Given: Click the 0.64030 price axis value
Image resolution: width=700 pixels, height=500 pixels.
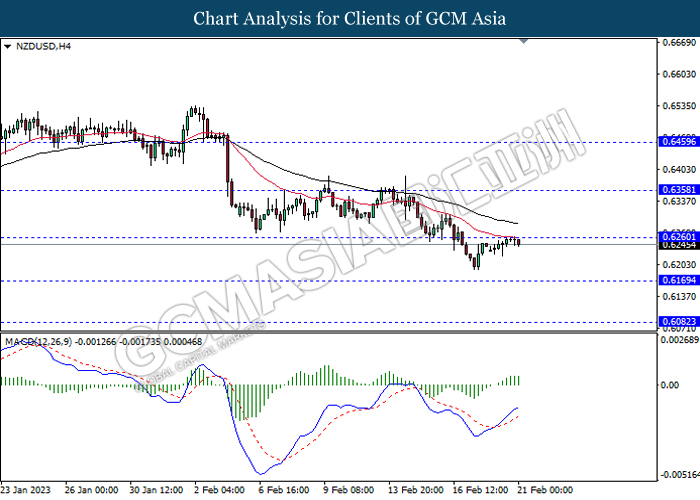Looking at the screenshot, I should click(x=679, y=170).
